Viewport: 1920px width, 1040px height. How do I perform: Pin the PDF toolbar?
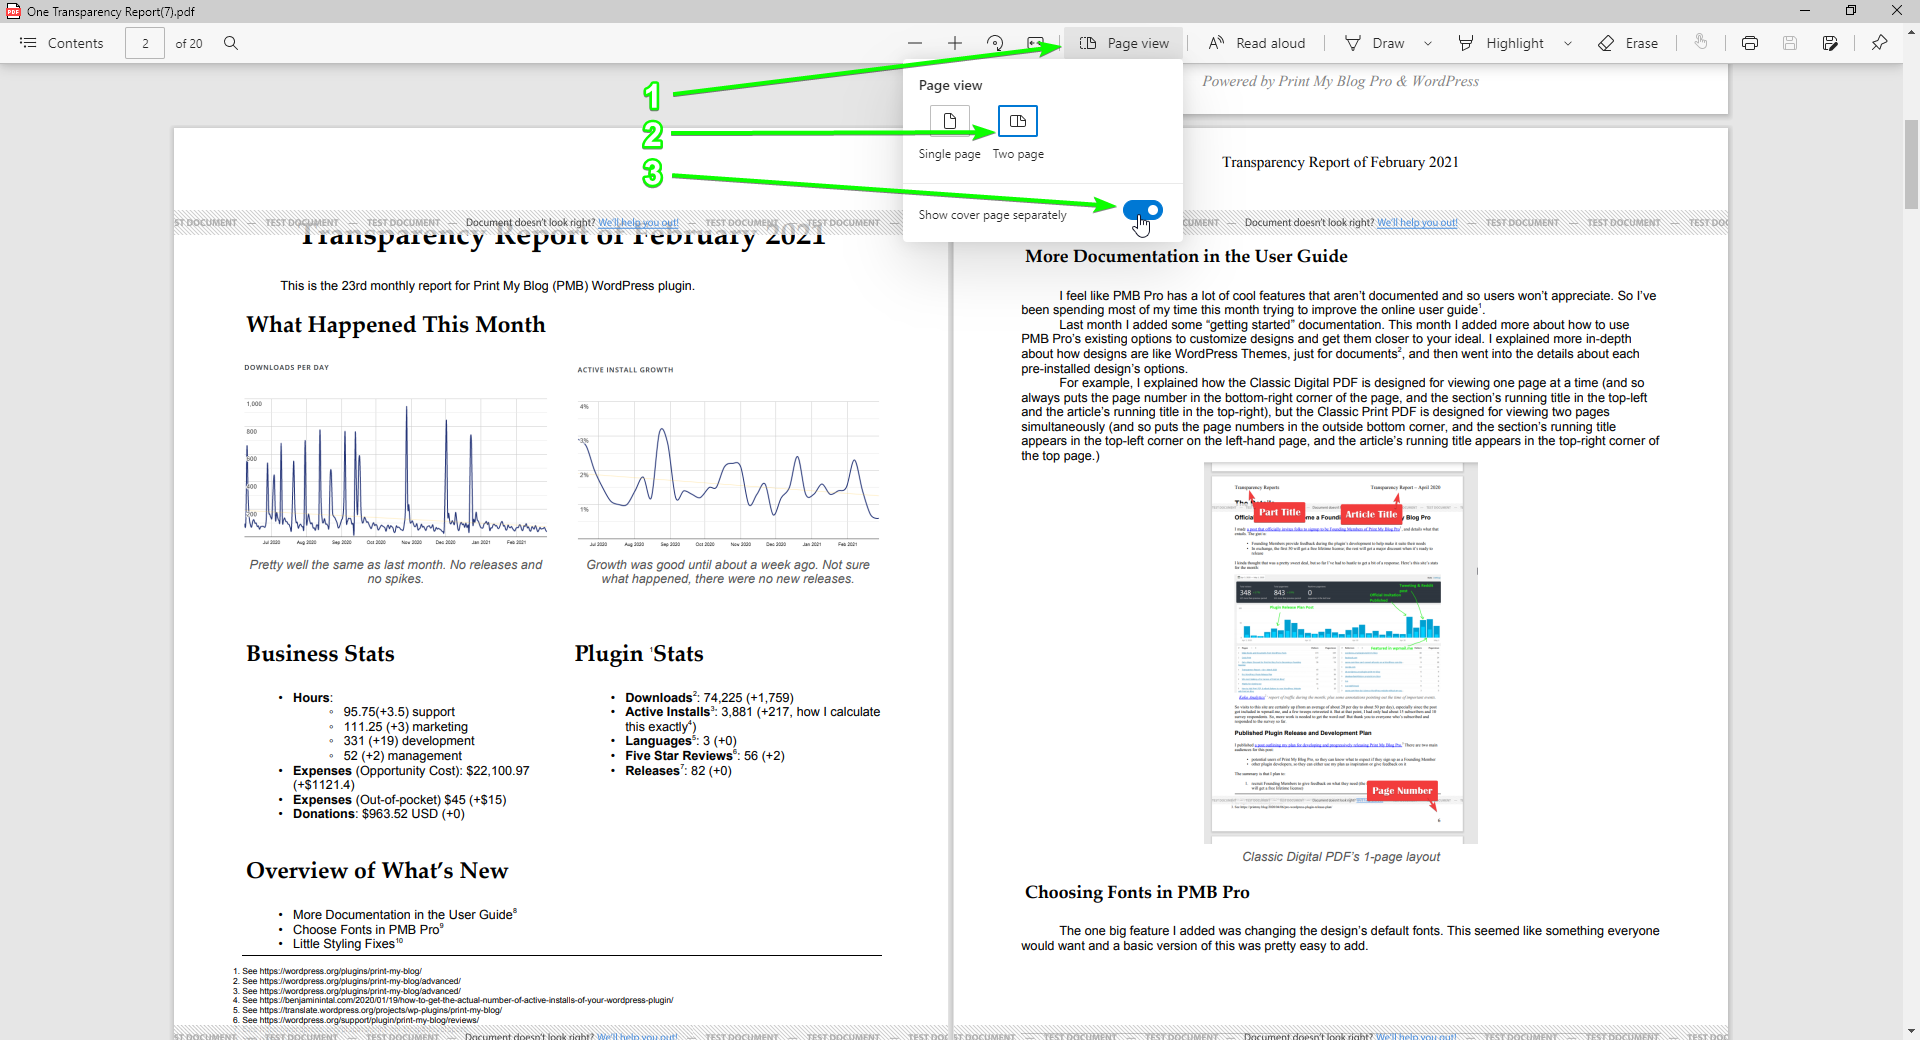[x=1880, y=43]
